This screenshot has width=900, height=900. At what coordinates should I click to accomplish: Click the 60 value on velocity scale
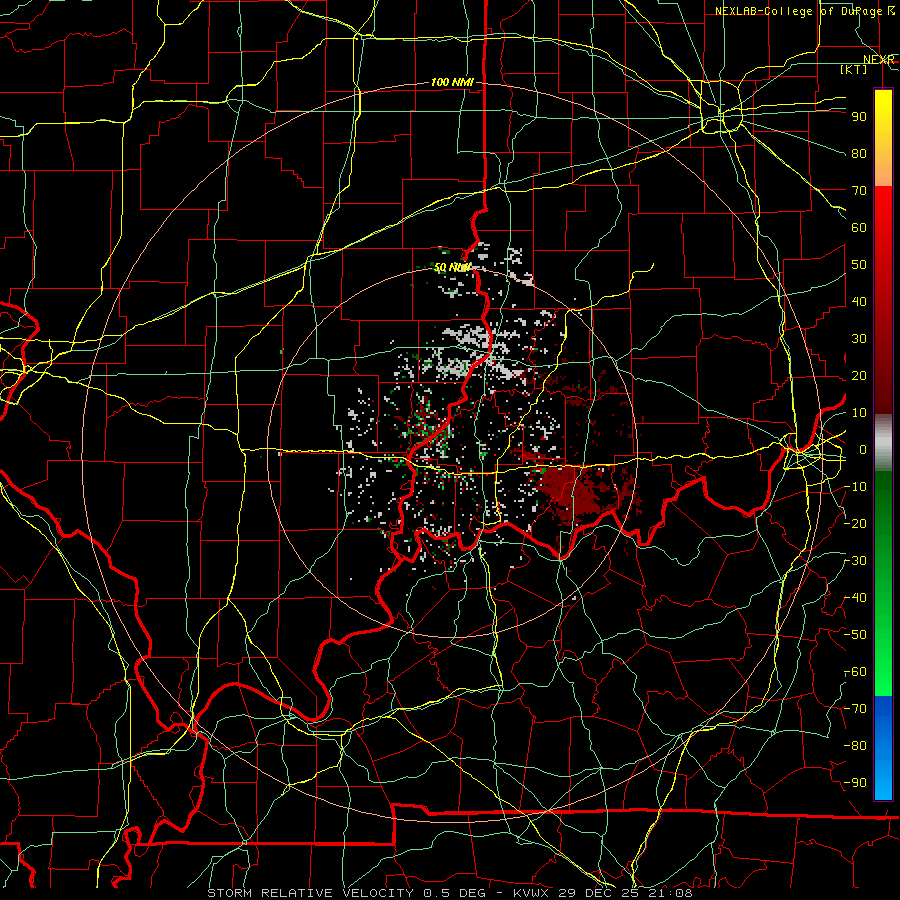[x=859, y=228]
